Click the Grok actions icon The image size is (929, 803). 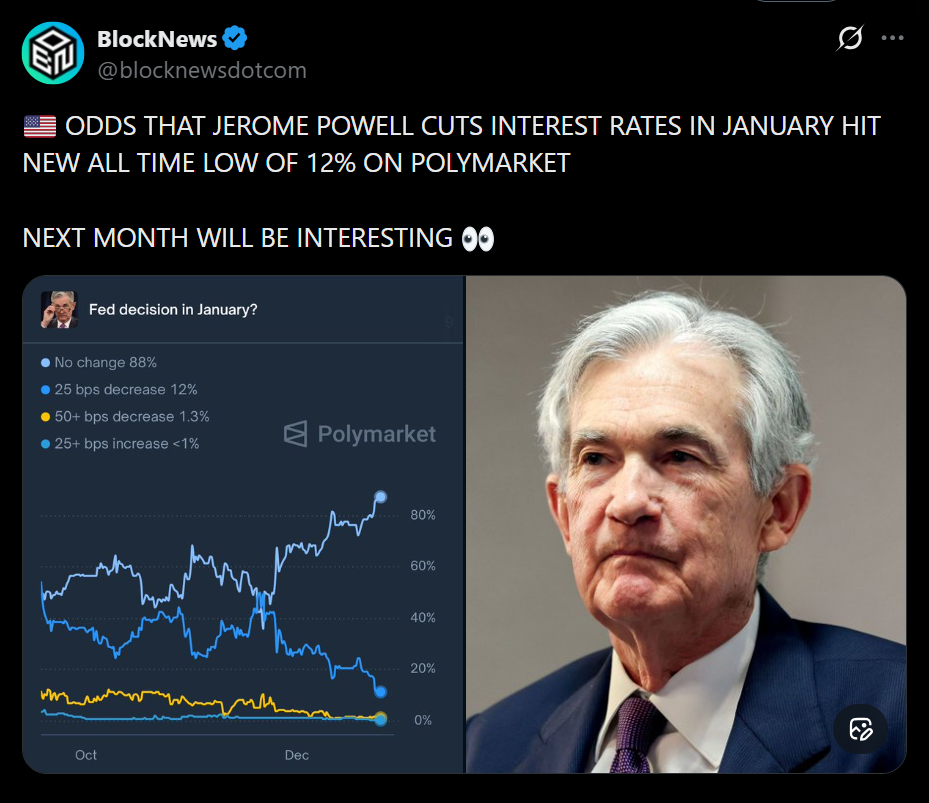point(849,38)
